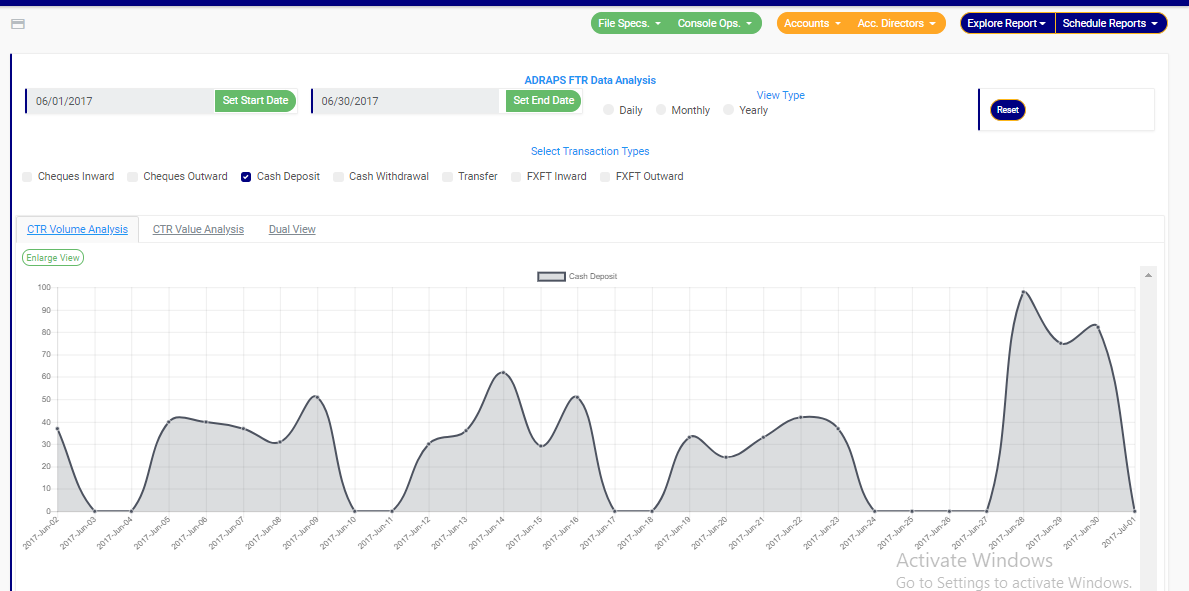Open the Accounts dropdown

tap(812, 23)
